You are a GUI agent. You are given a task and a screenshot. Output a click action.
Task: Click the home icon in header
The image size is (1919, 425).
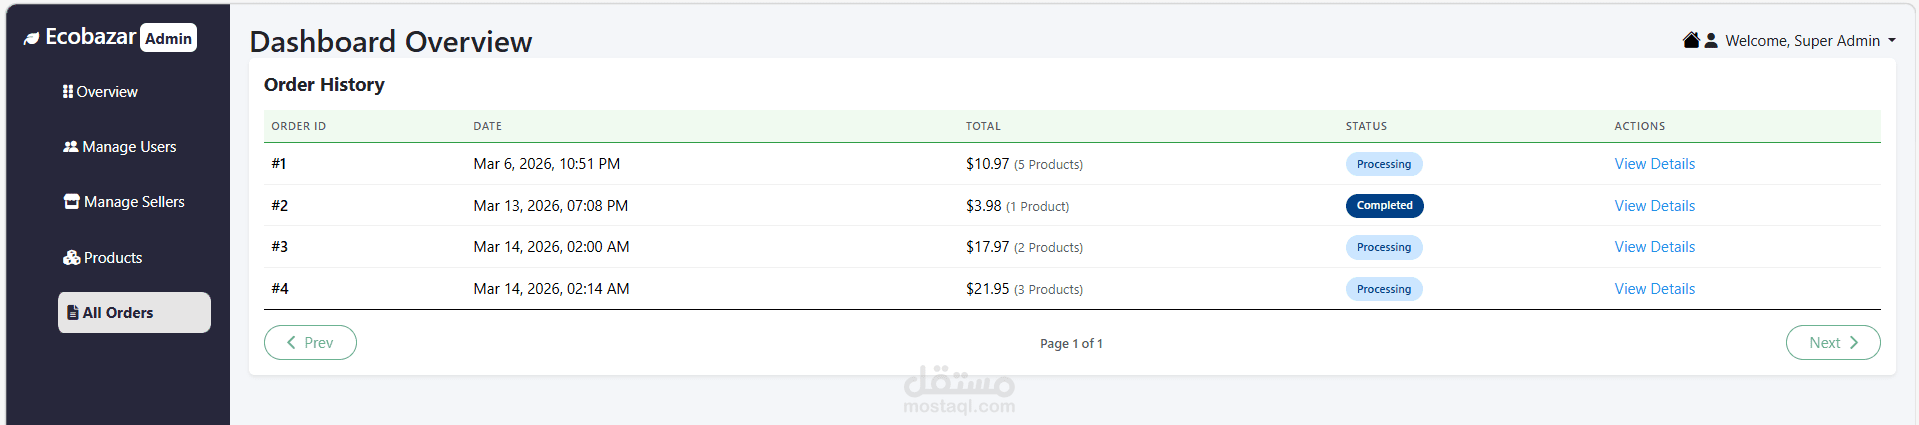coord(1691,40)
